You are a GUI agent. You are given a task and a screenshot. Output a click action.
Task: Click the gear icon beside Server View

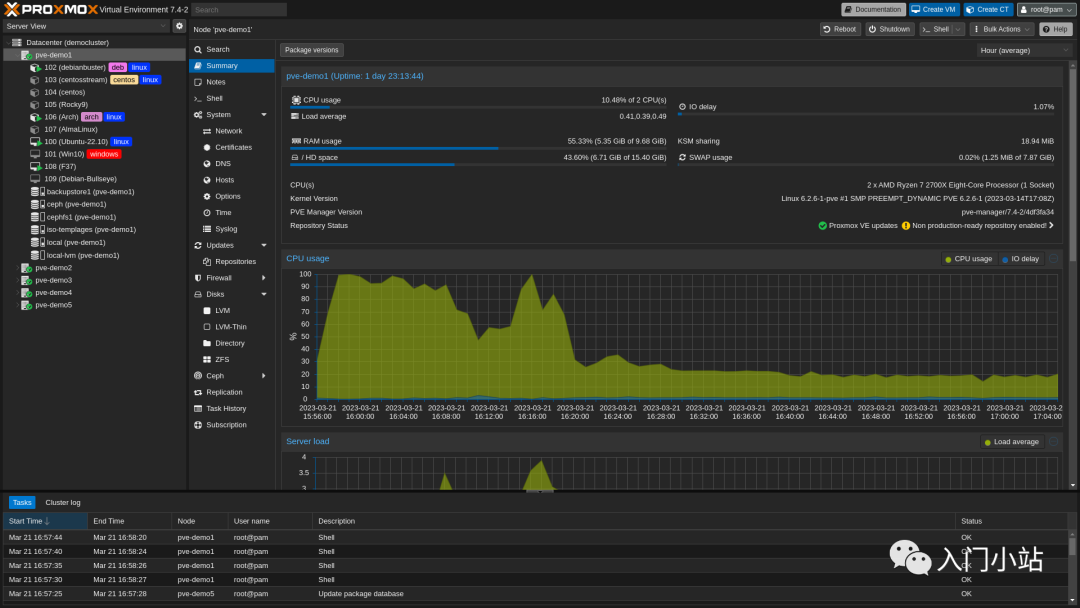[179, 26]
